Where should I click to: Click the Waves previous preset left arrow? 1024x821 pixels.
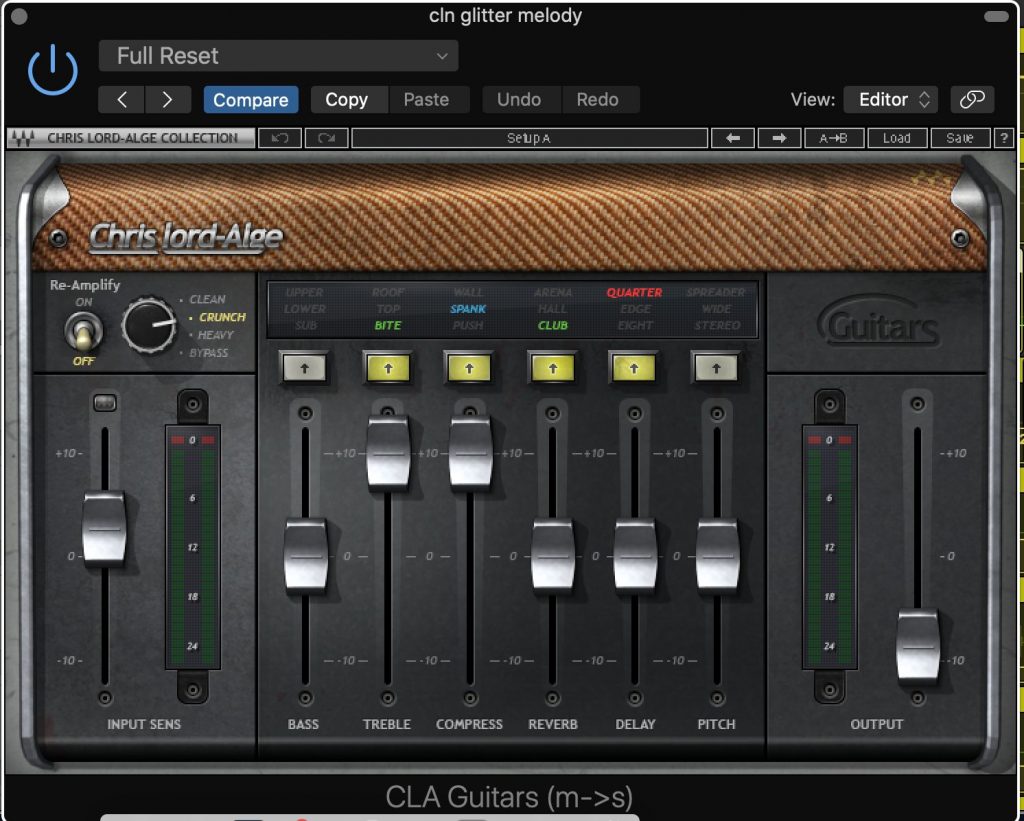click(x=733, y=138)
